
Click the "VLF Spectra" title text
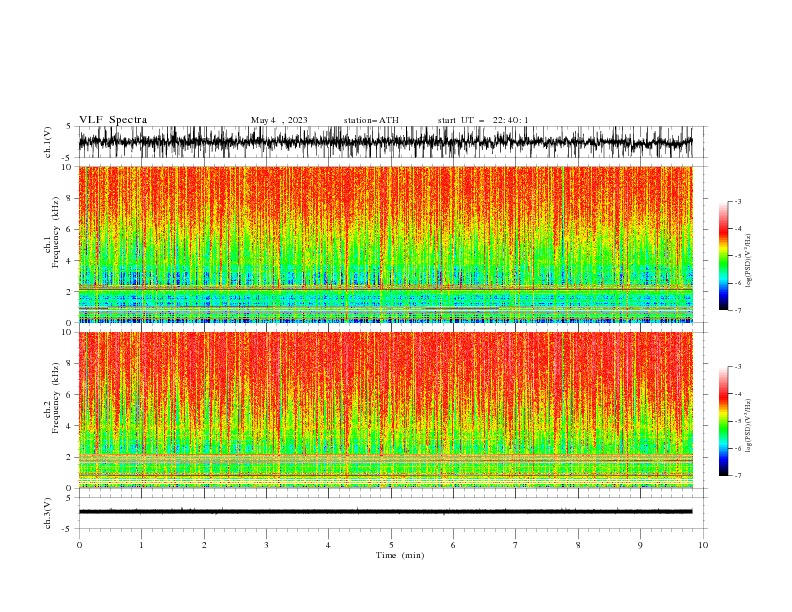click(x=113, y=120)
